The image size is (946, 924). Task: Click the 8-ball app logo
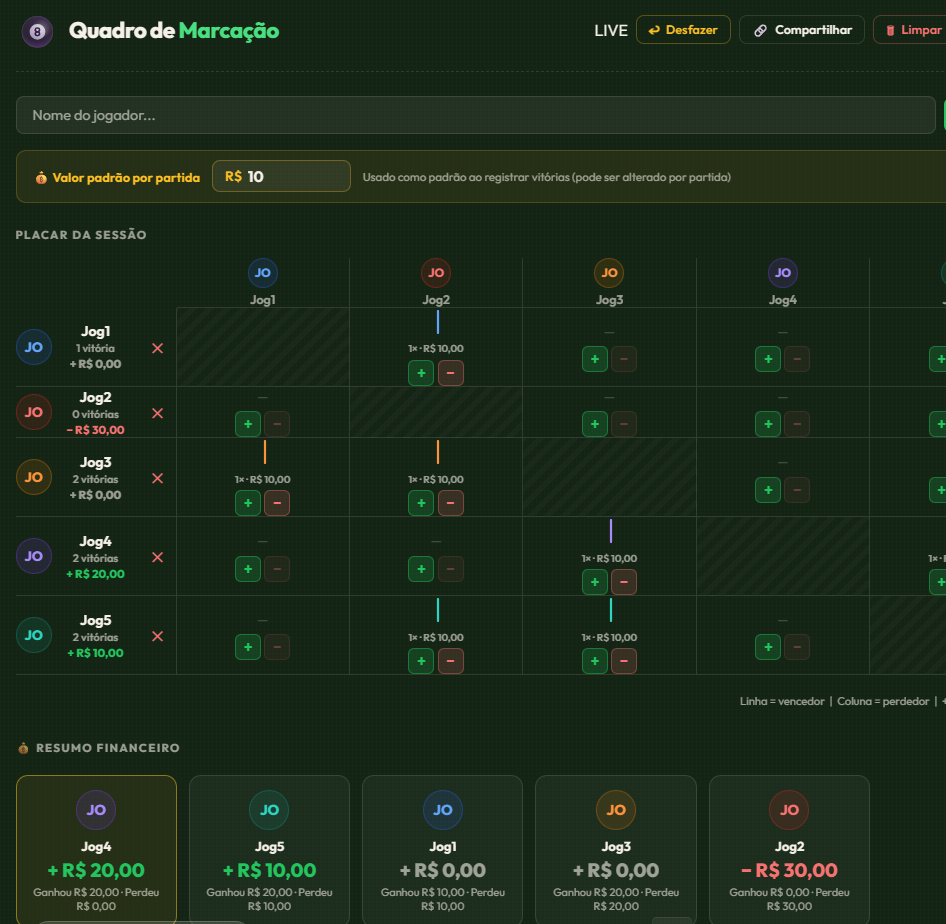[38, 31]
